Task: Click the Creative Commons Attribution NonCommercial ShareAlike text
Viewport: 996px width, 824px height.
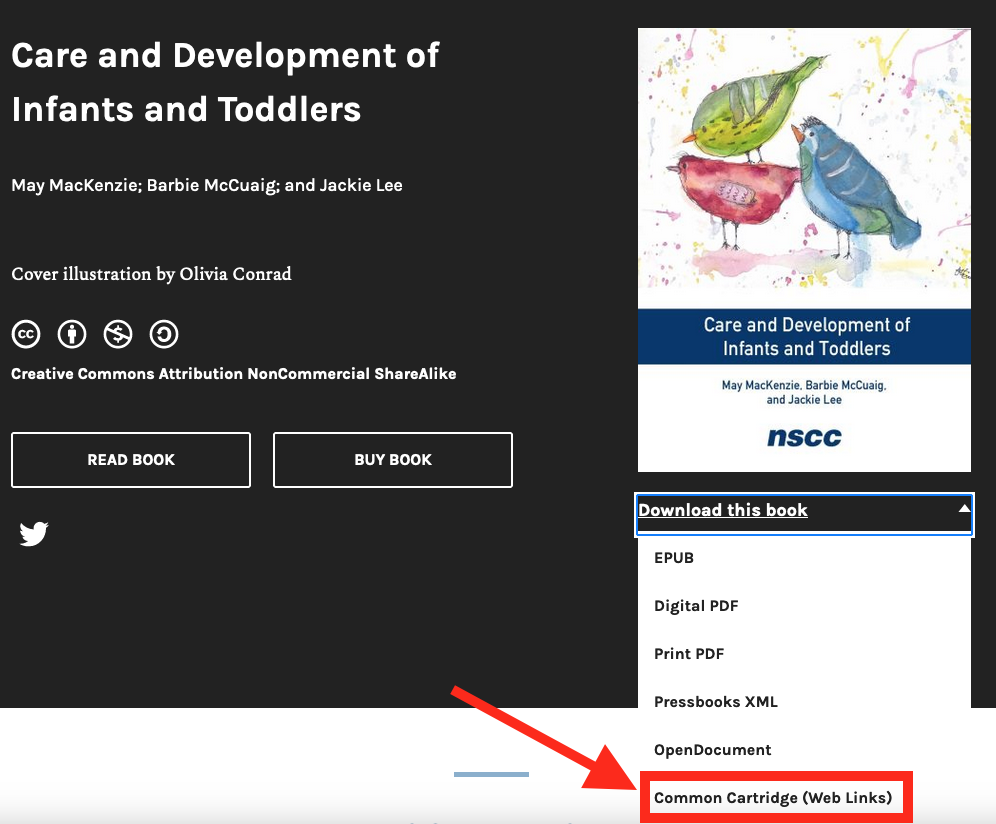Action: pos(234,374)
